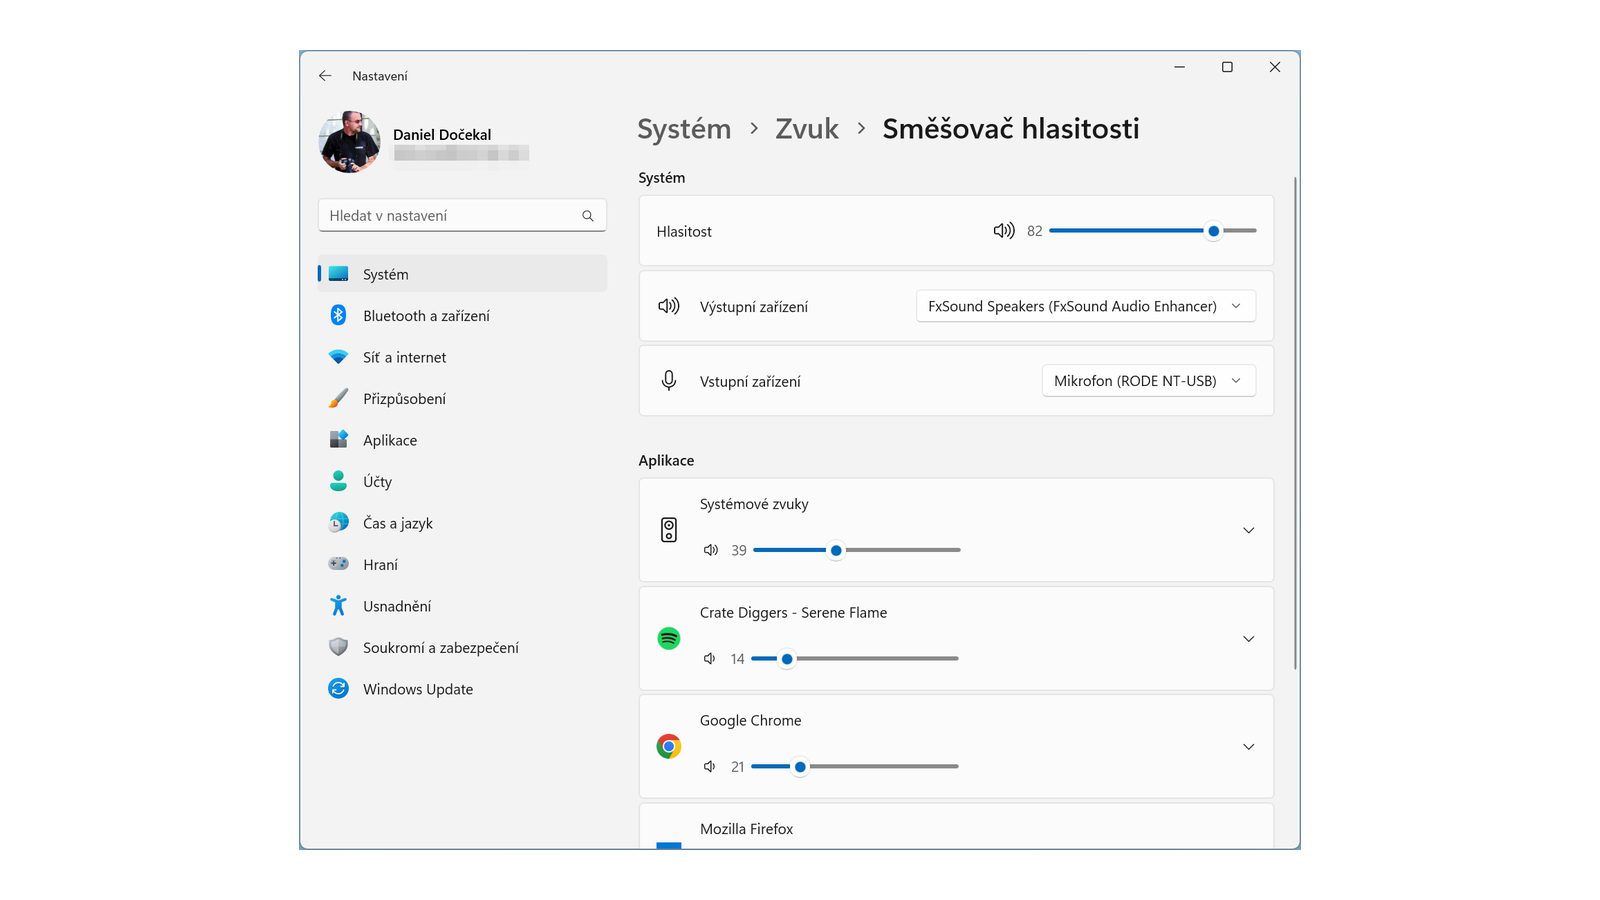Screen dimensions: 1600x900
Task: Click the Vstupní zařízení microphone icon
Action: [x=669, y=381]
